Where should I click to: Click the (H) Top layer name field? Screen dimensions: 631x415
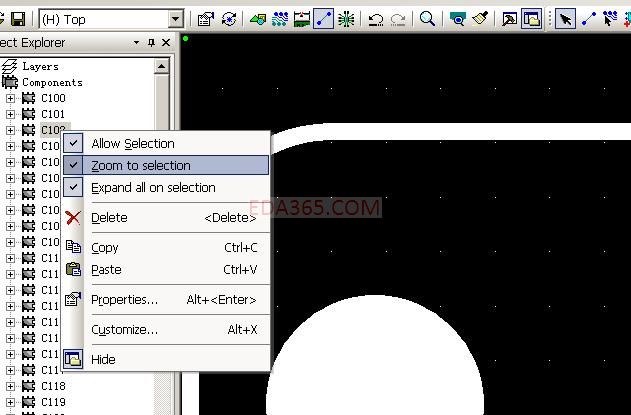103,19
